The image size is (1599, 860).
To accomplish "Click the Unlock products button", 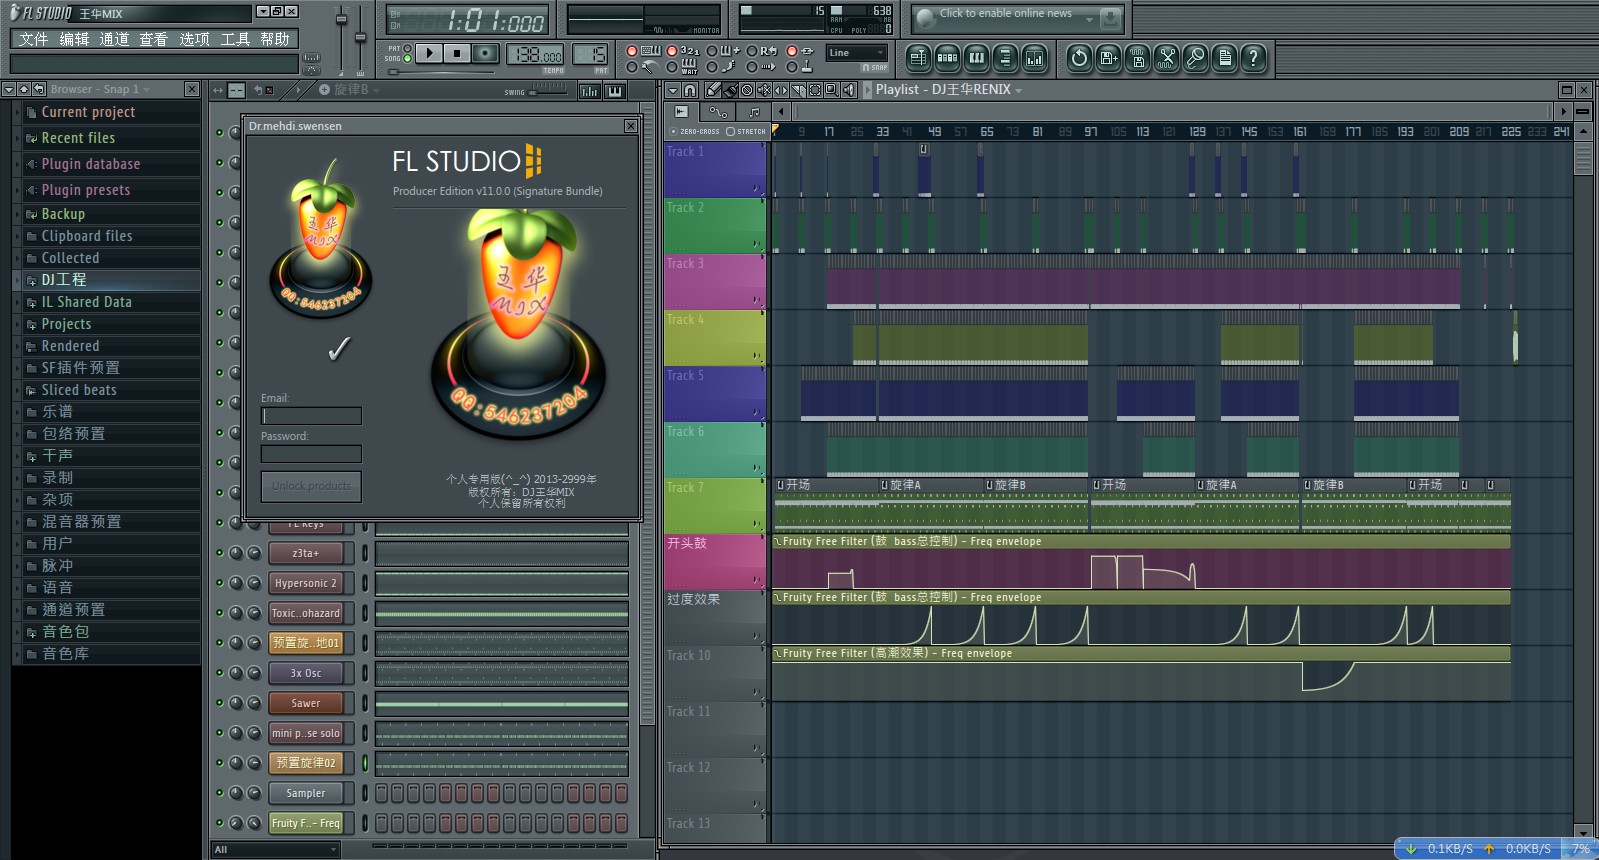I will (x=311, y=486).
